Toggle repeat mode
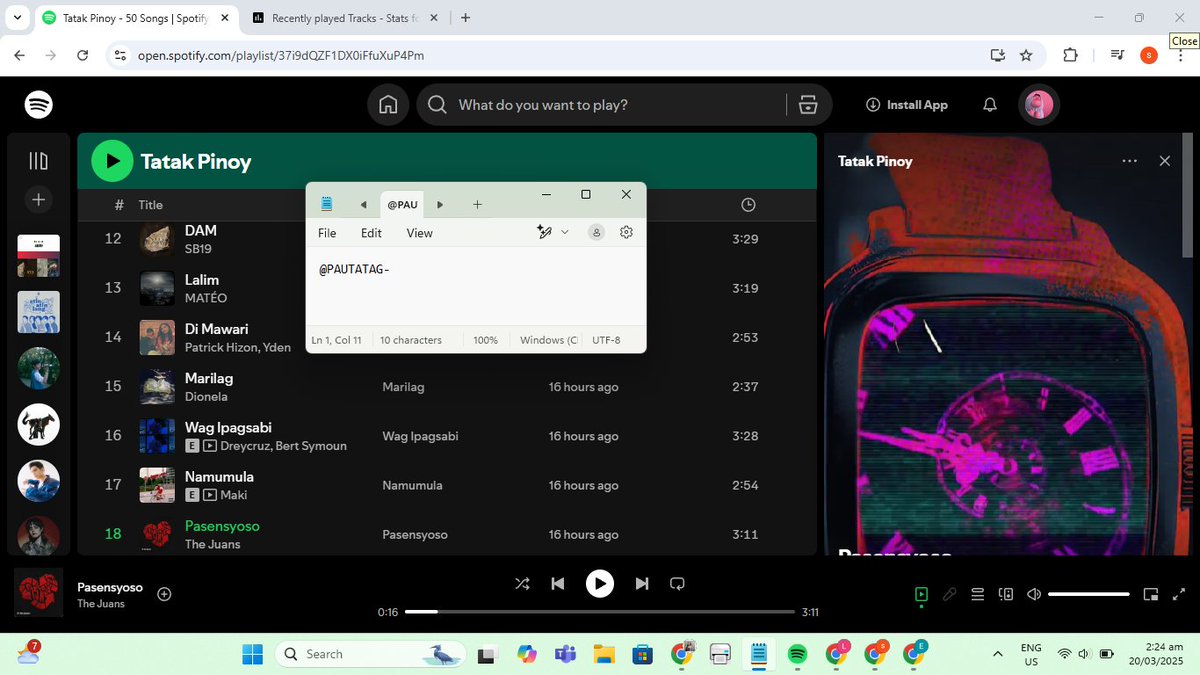 677,584
